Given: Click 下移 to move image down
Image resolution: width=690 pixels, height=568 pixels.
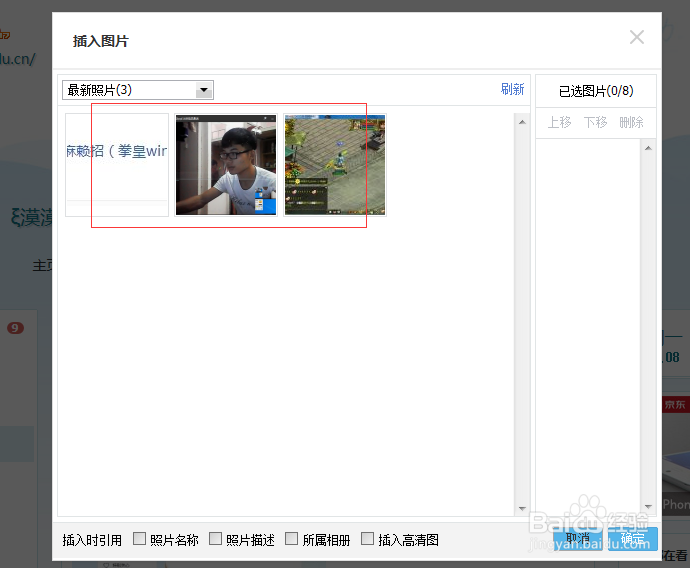Looking at the screenshot, I should pyautogui.click(x=595, y=122).
